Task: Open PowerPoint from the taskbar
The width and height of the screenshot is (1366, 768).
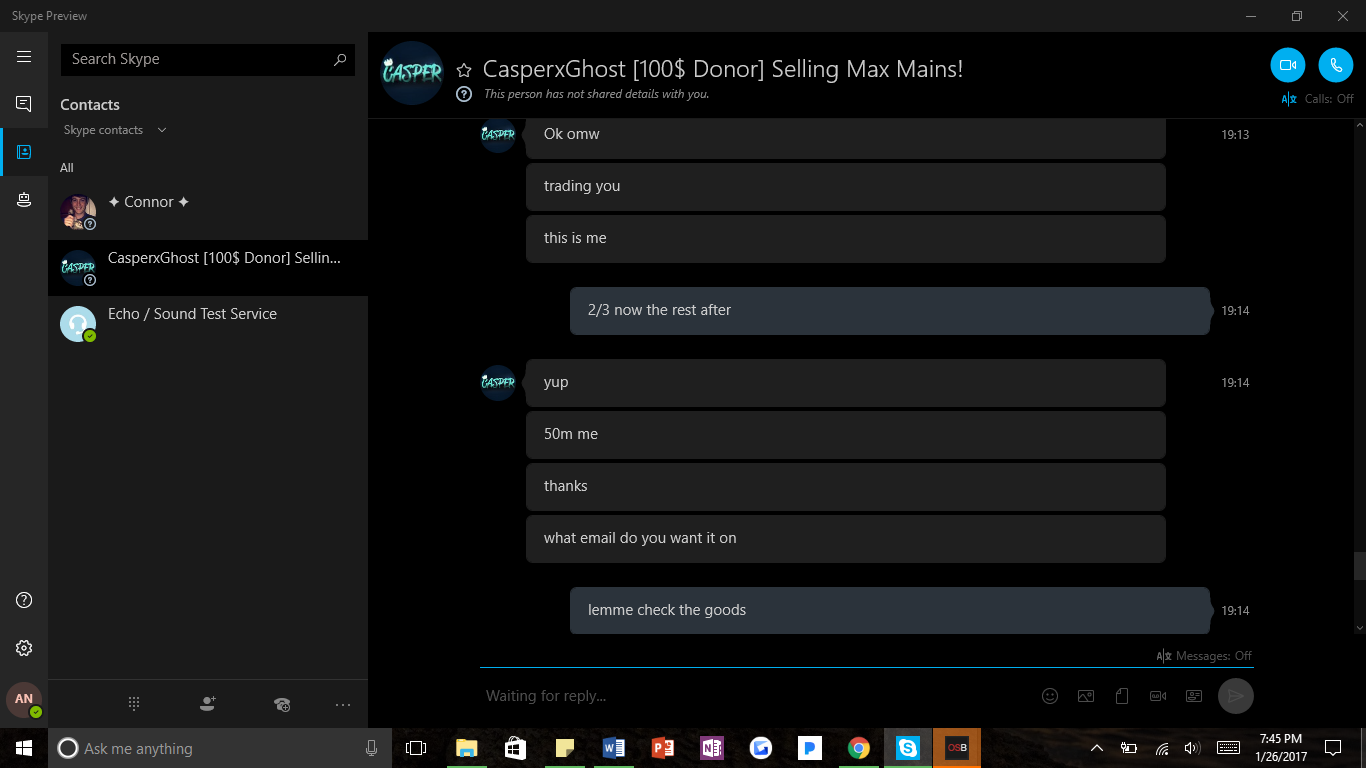Action: pos(662,748)
